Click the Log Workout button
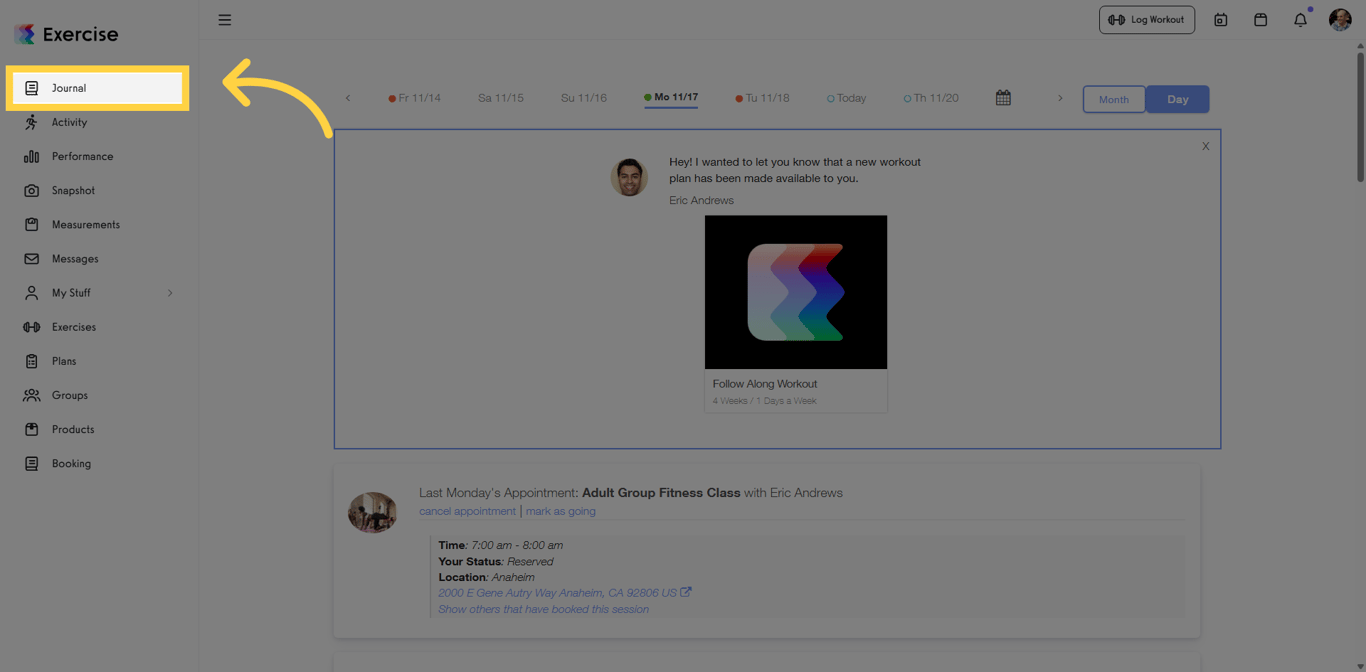1366x672 pixels. tap(1147, 20)
